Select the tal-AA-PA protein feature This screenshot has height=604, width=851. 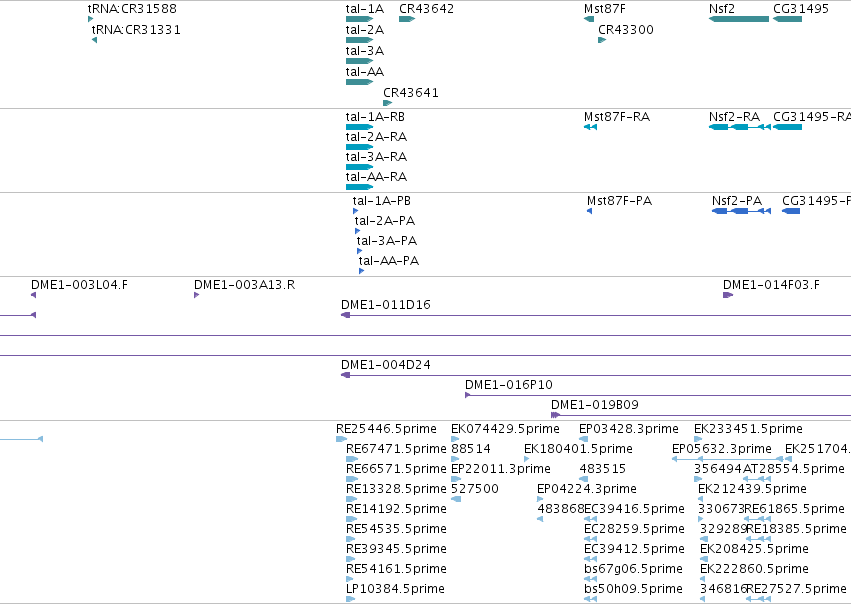click(361, 271)
